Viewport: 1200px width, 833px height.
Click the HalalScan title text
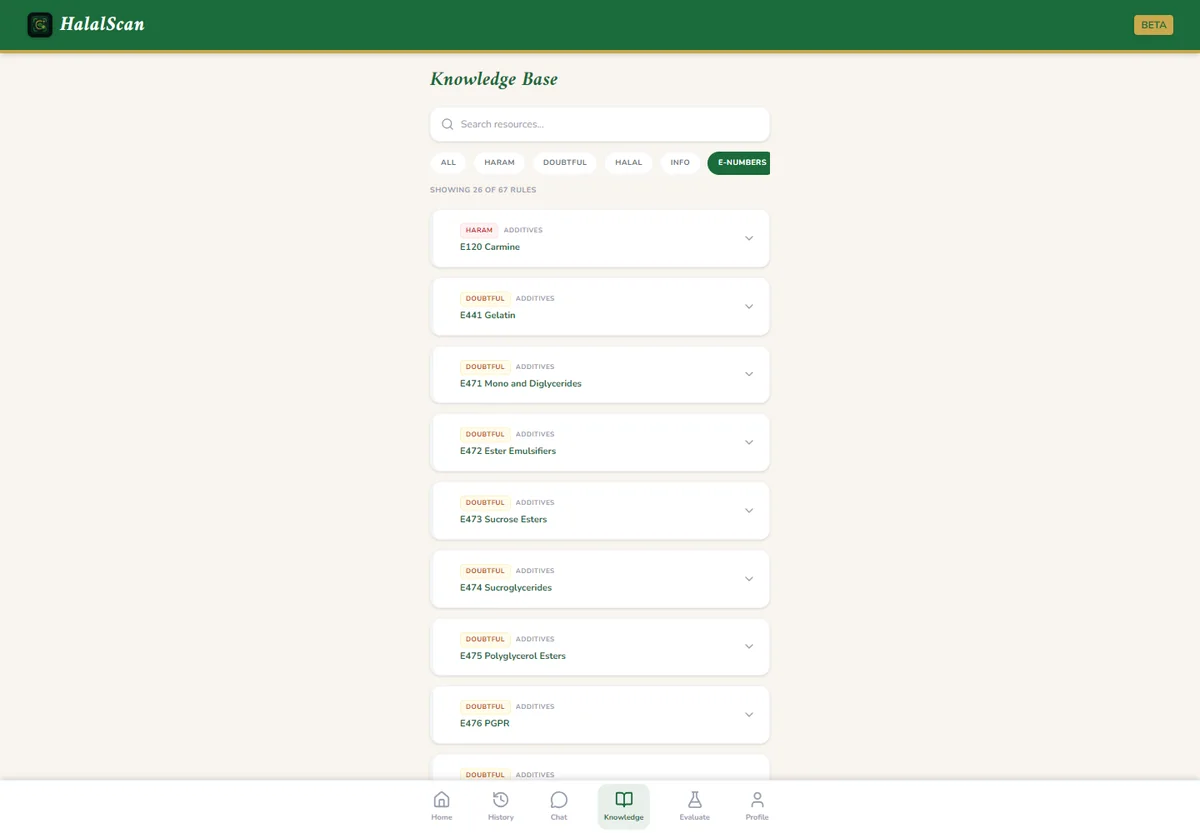(x=102, y=24)
